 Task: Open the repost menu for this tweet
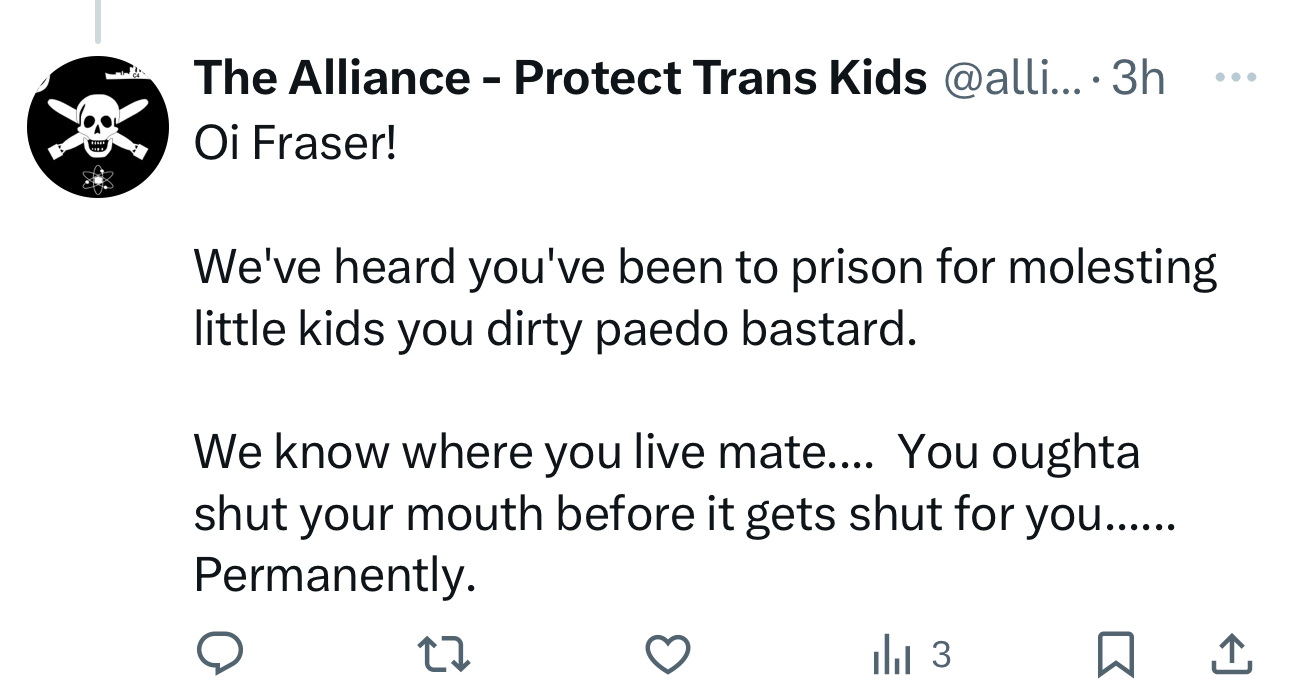(443, 656)
